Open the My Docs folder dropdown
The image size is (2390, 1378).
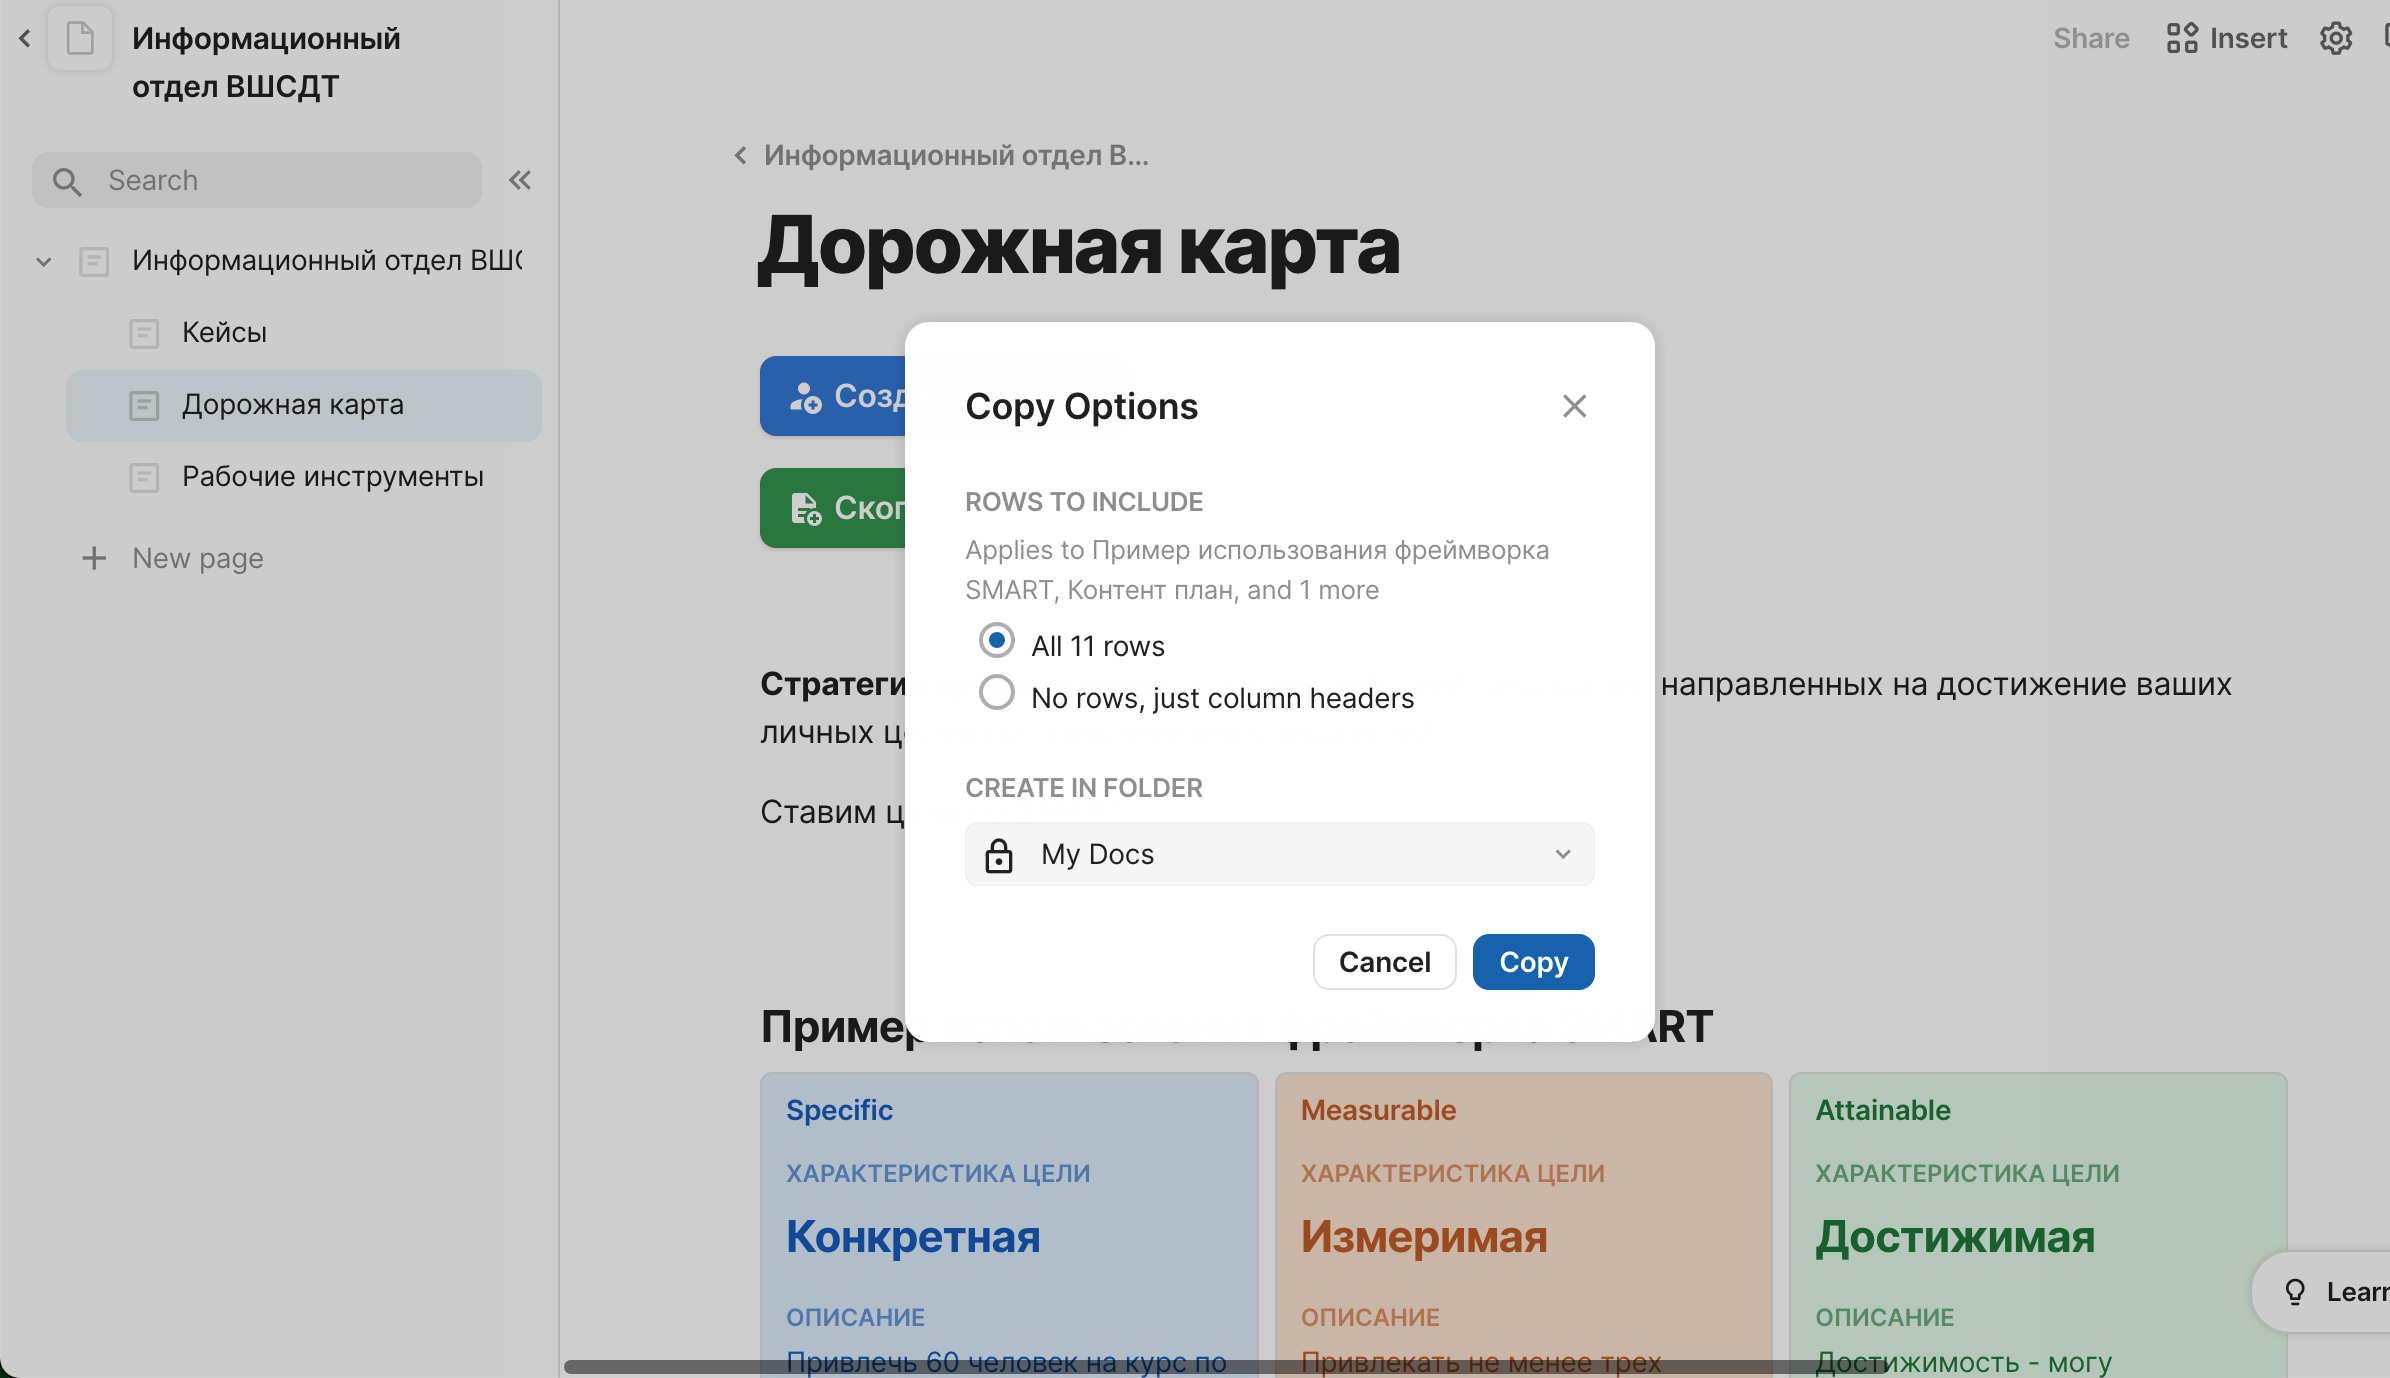coord(1279,854)
